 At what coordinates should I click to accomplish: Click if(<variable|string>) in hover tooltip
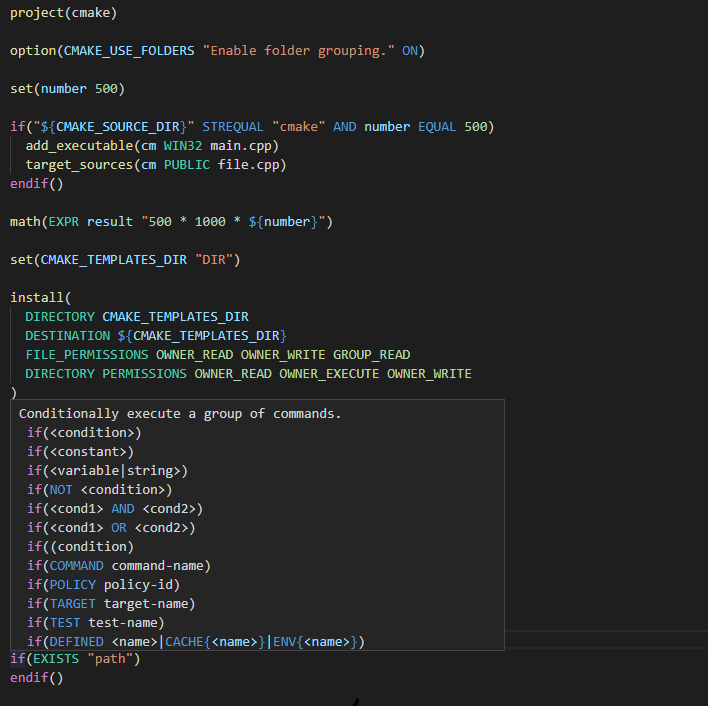click(107, 470)
